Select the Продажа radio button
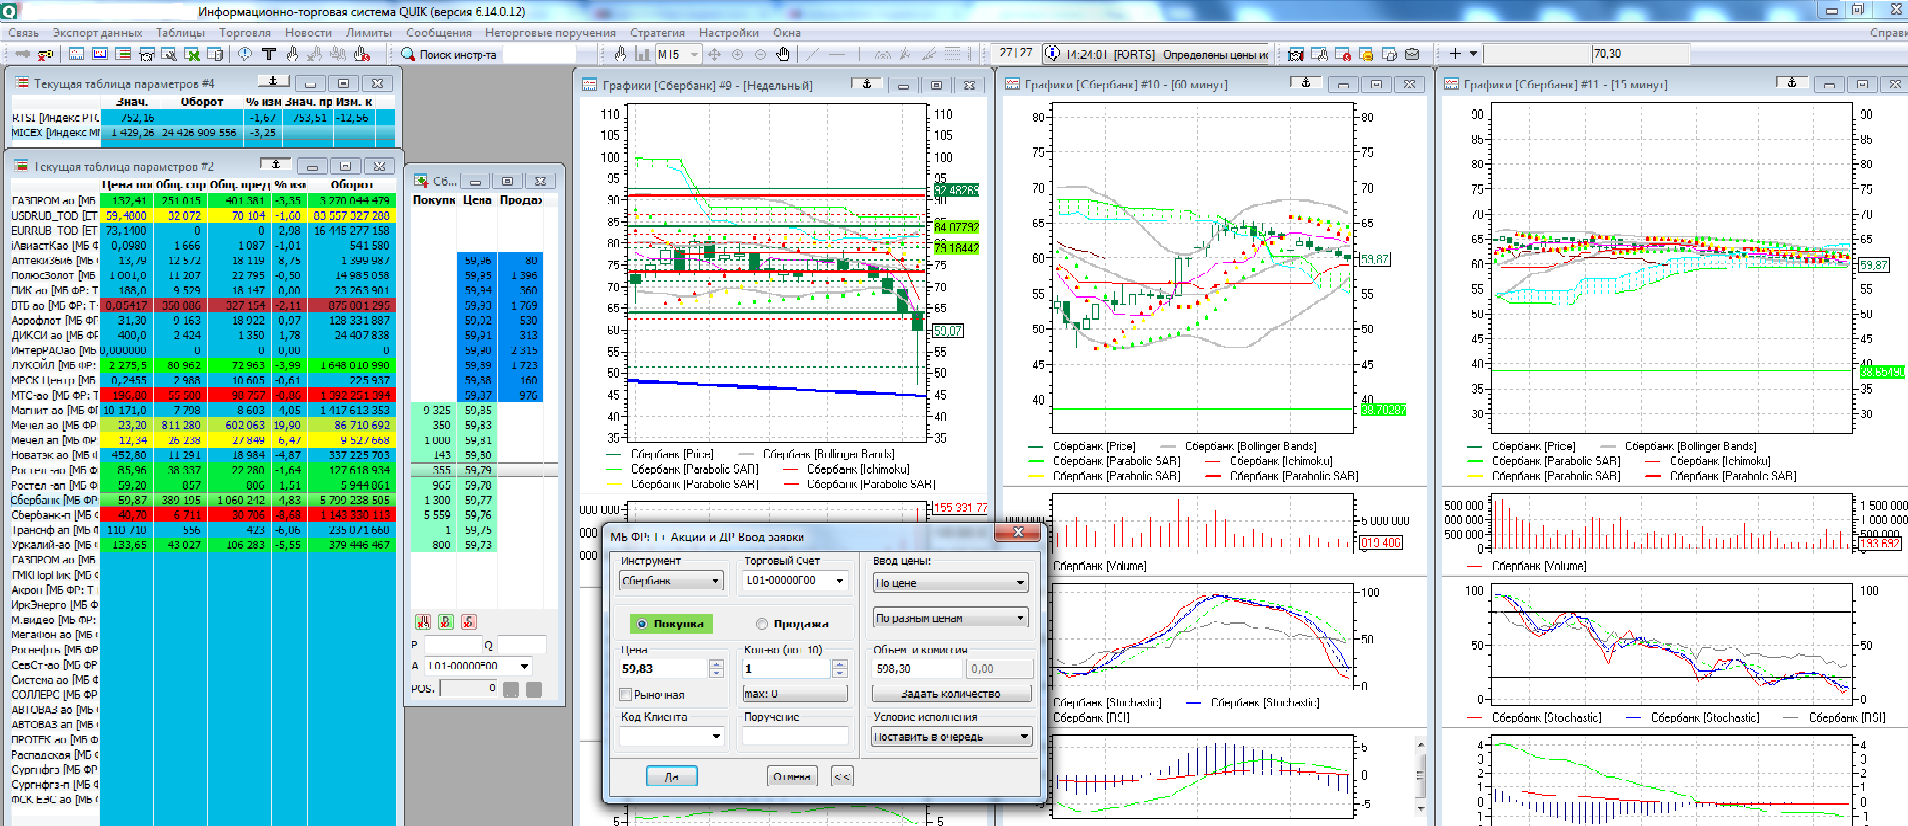Screen dimensions: 1908x826 pyautogui.click(x=762, y=624)
